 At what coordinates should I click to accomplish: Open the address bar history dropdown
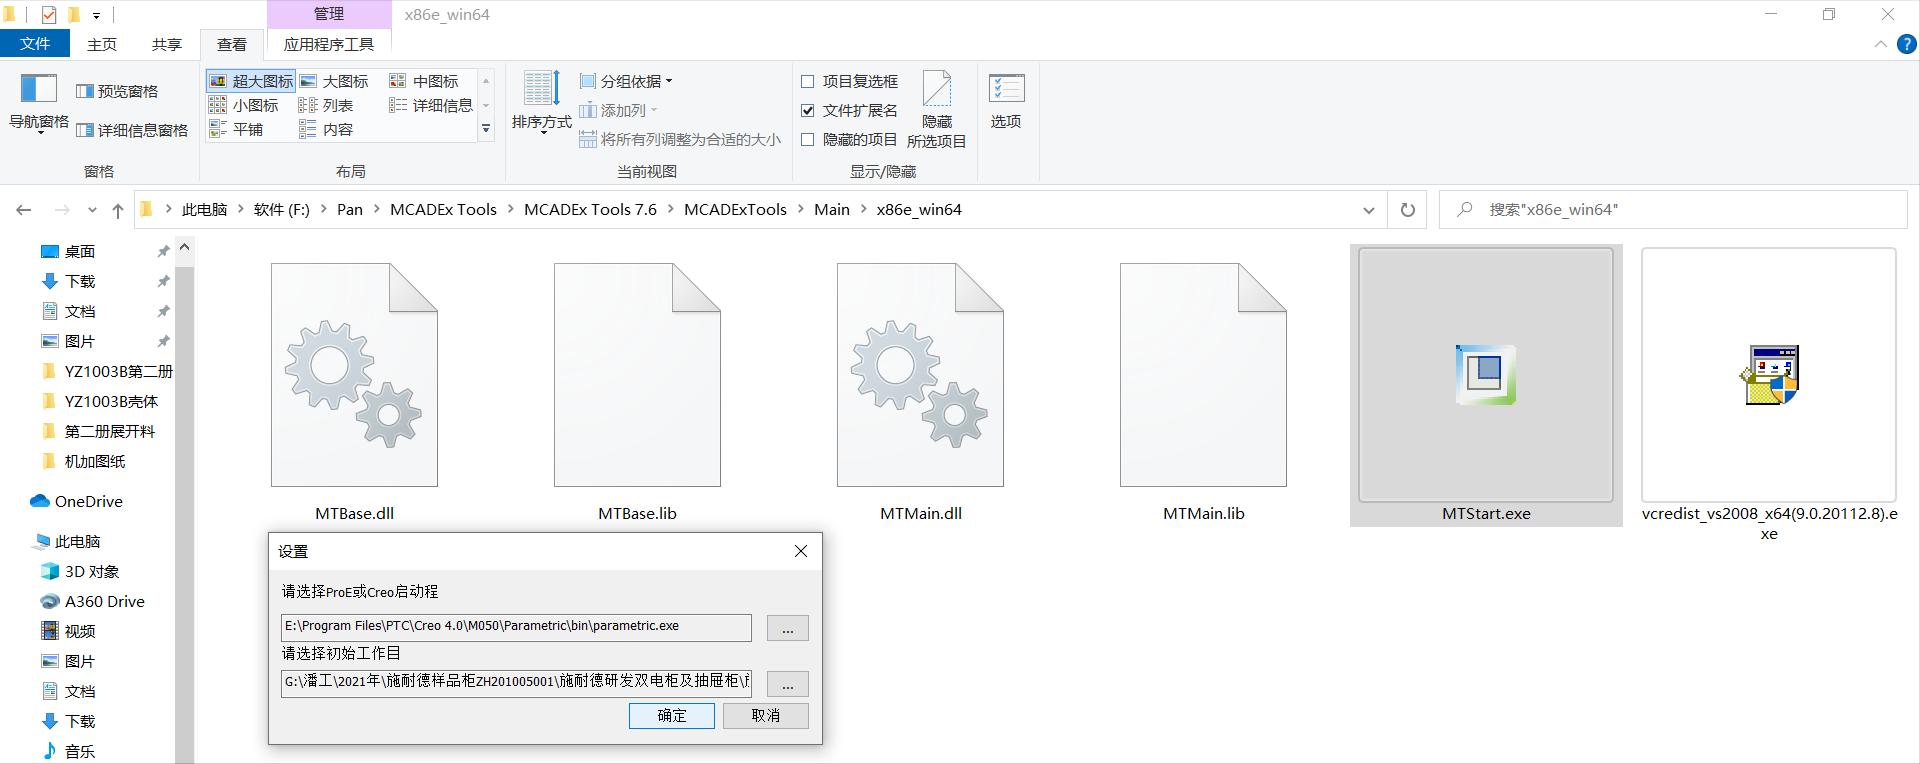pos(1368,210)
